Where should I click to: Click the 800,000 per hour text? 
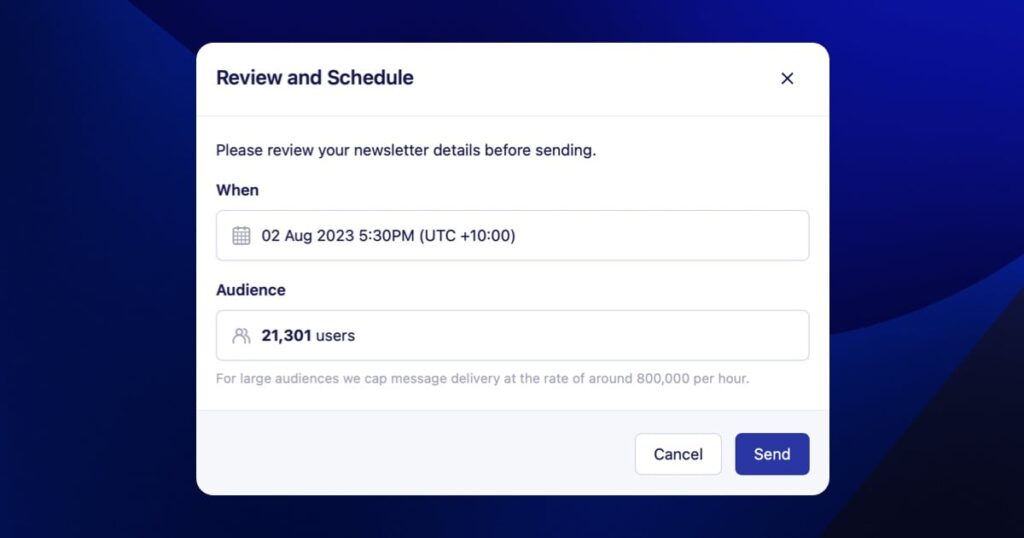tap(693, 379)
